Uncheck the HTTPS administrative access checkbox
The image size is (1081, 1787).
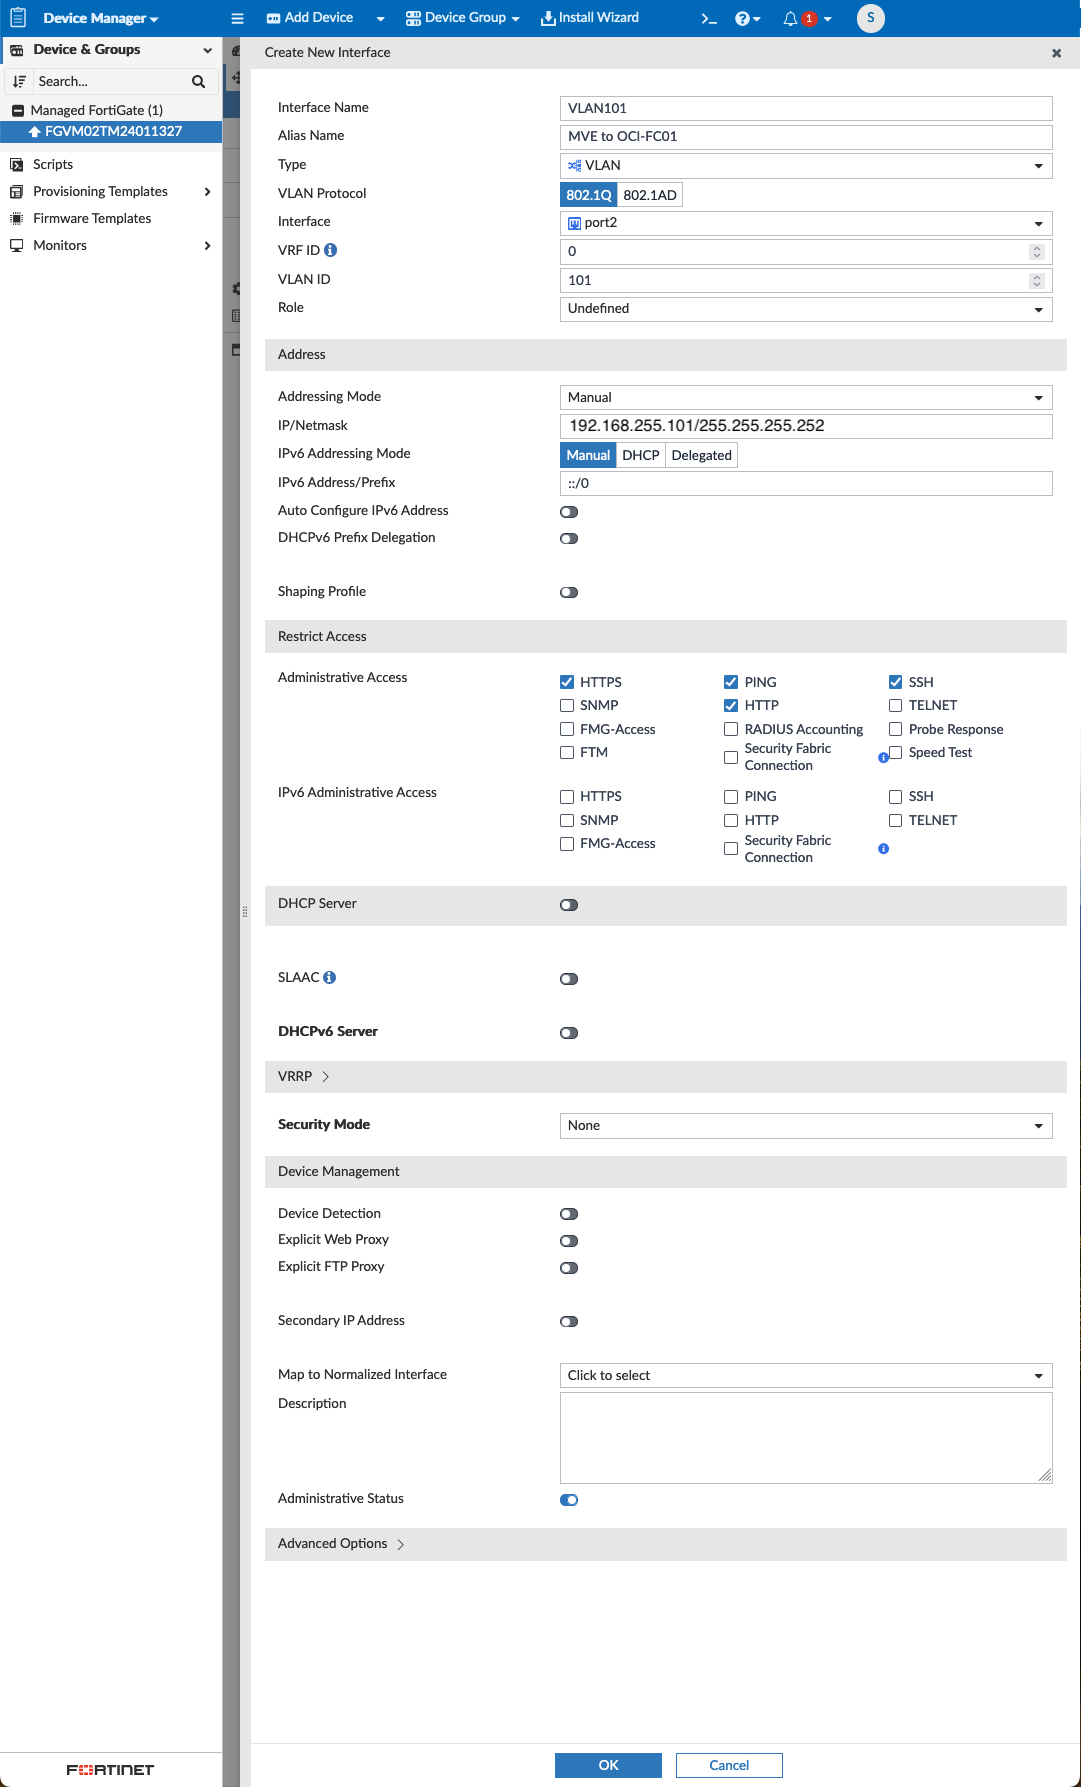[567, 682]
